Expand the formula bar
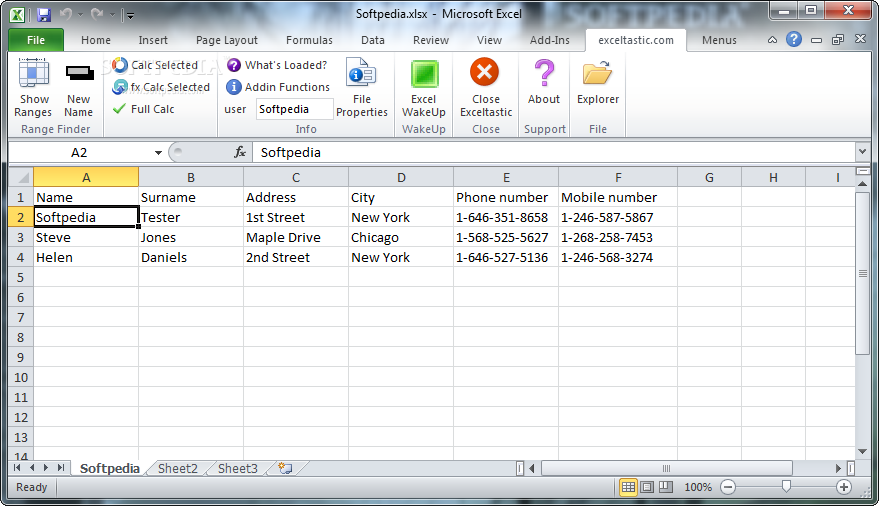Viewport: 879px width, 506px height. point(862,152)
